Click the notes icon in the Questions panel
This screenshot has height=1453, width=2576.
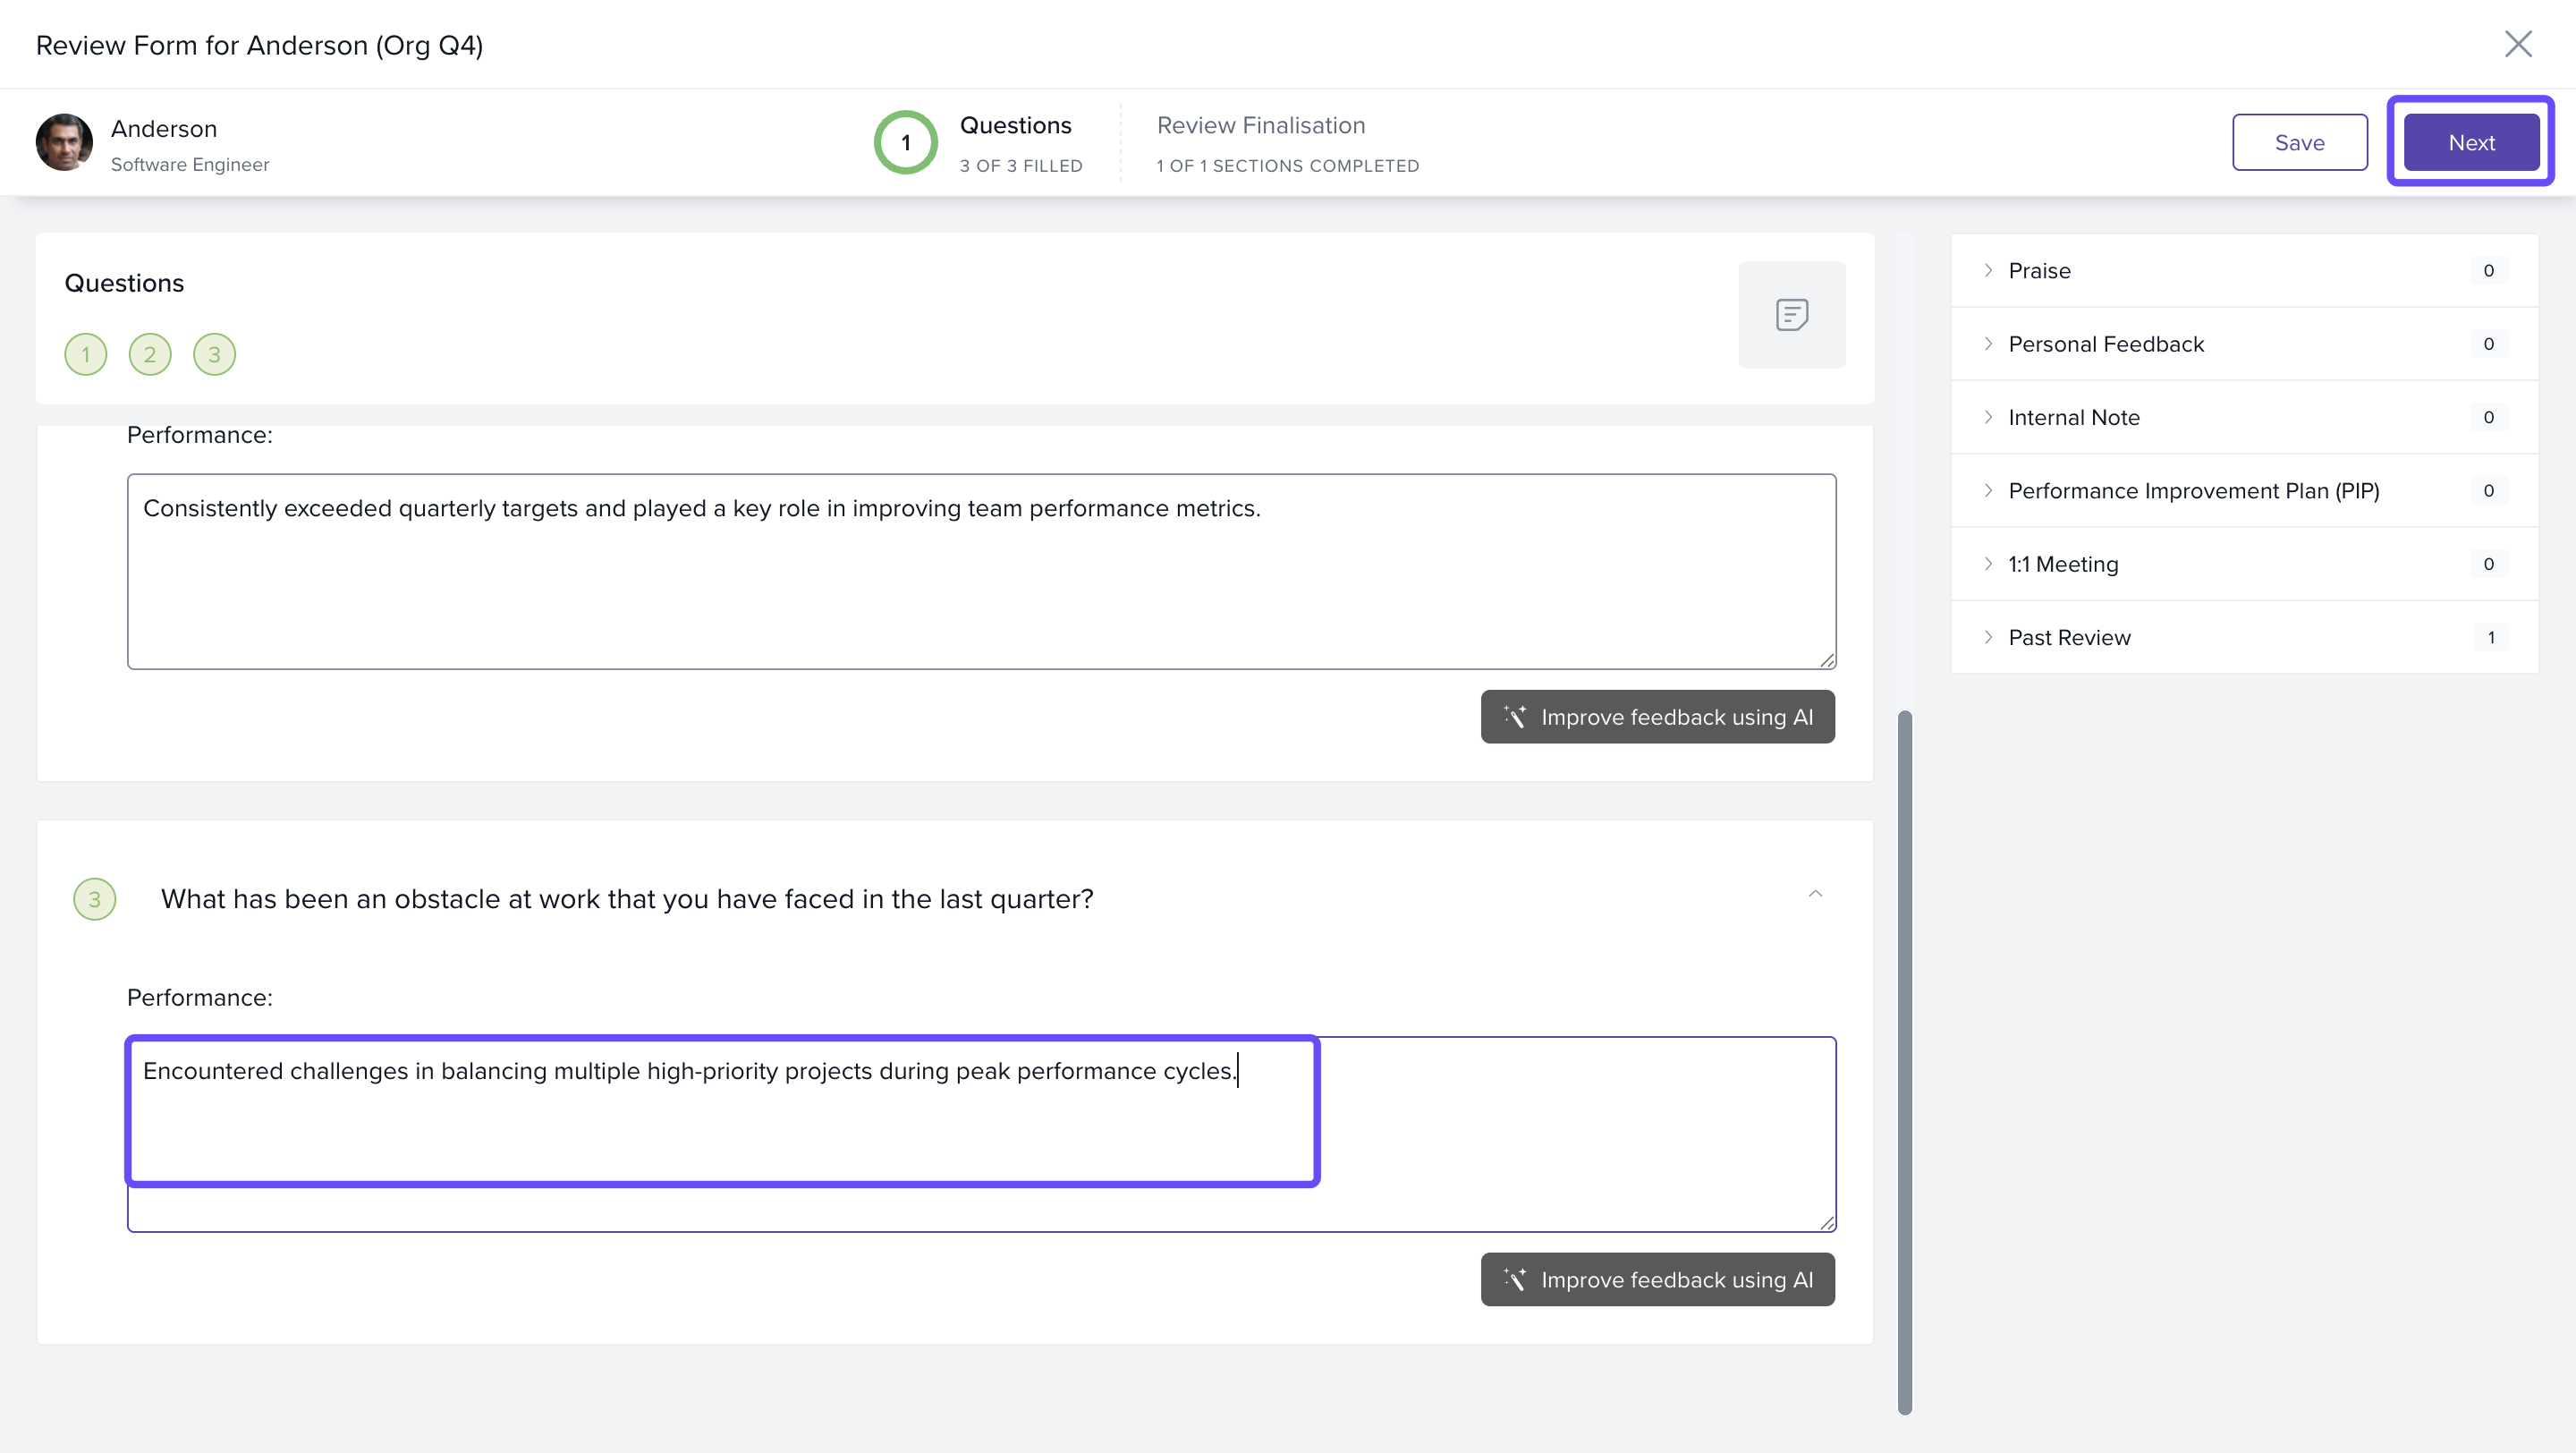click(x=1791, y=315)
